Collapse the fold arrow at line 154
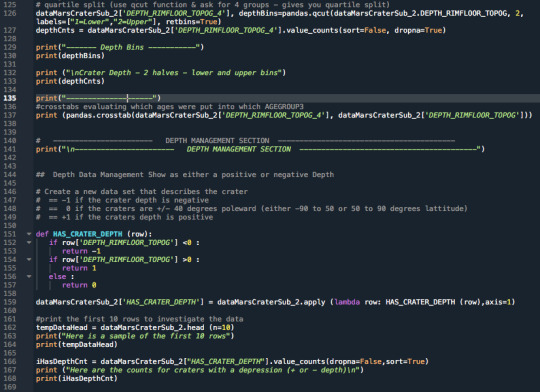Viewport: 540px width, 392px height. [x=29, y=259]
